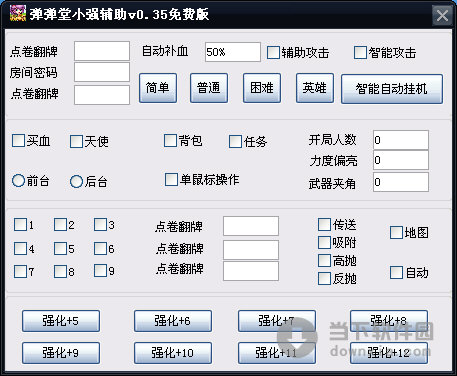The width and height of the screenshot is (457, 376).
Task: Tick checkbox number 7
Action: click(20, 271)
